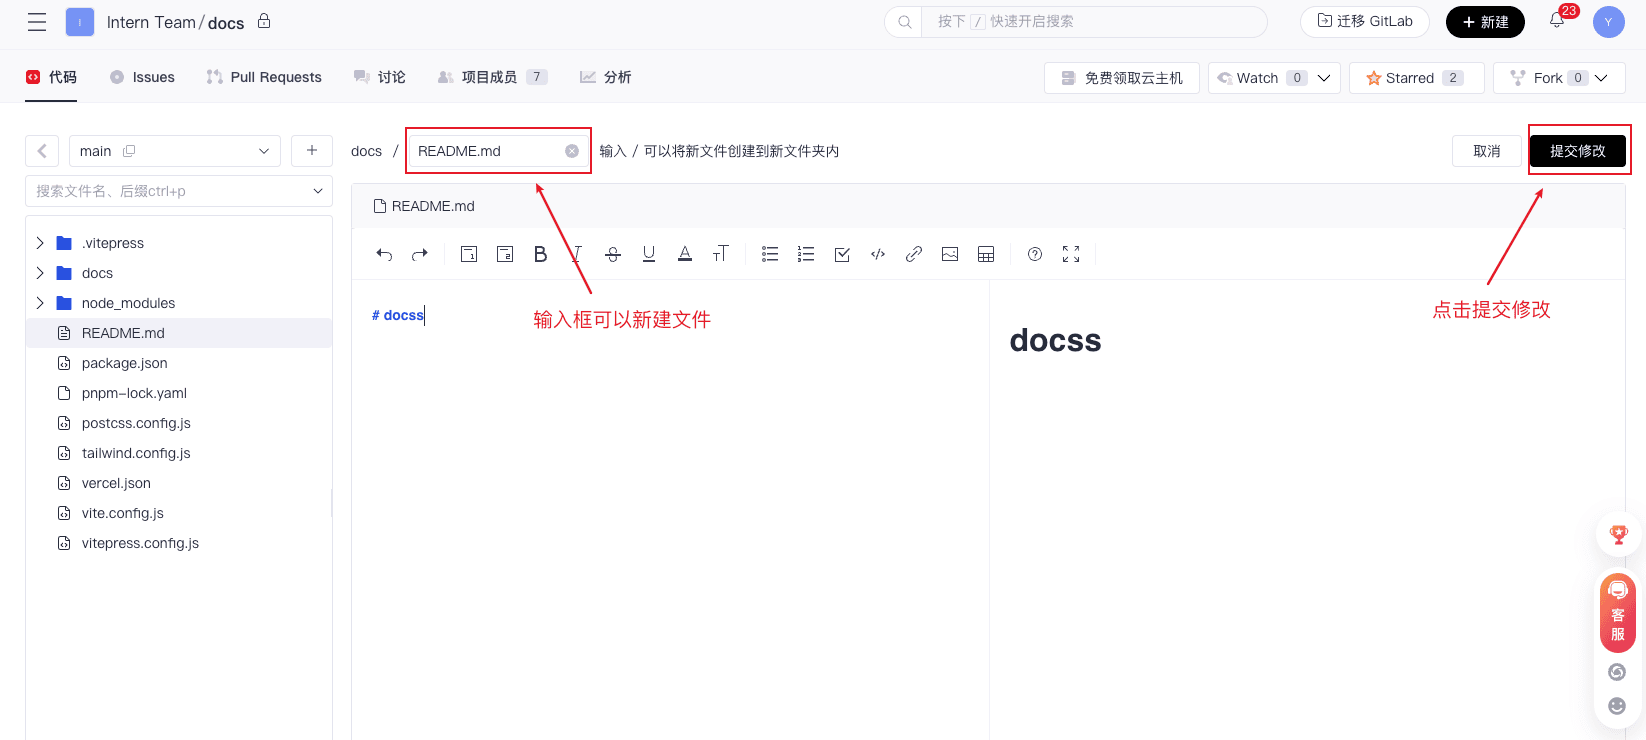This screenshot has height=740, width=1646.
Task: Click the 取消 cancel button
Action: pos(1486,151)
